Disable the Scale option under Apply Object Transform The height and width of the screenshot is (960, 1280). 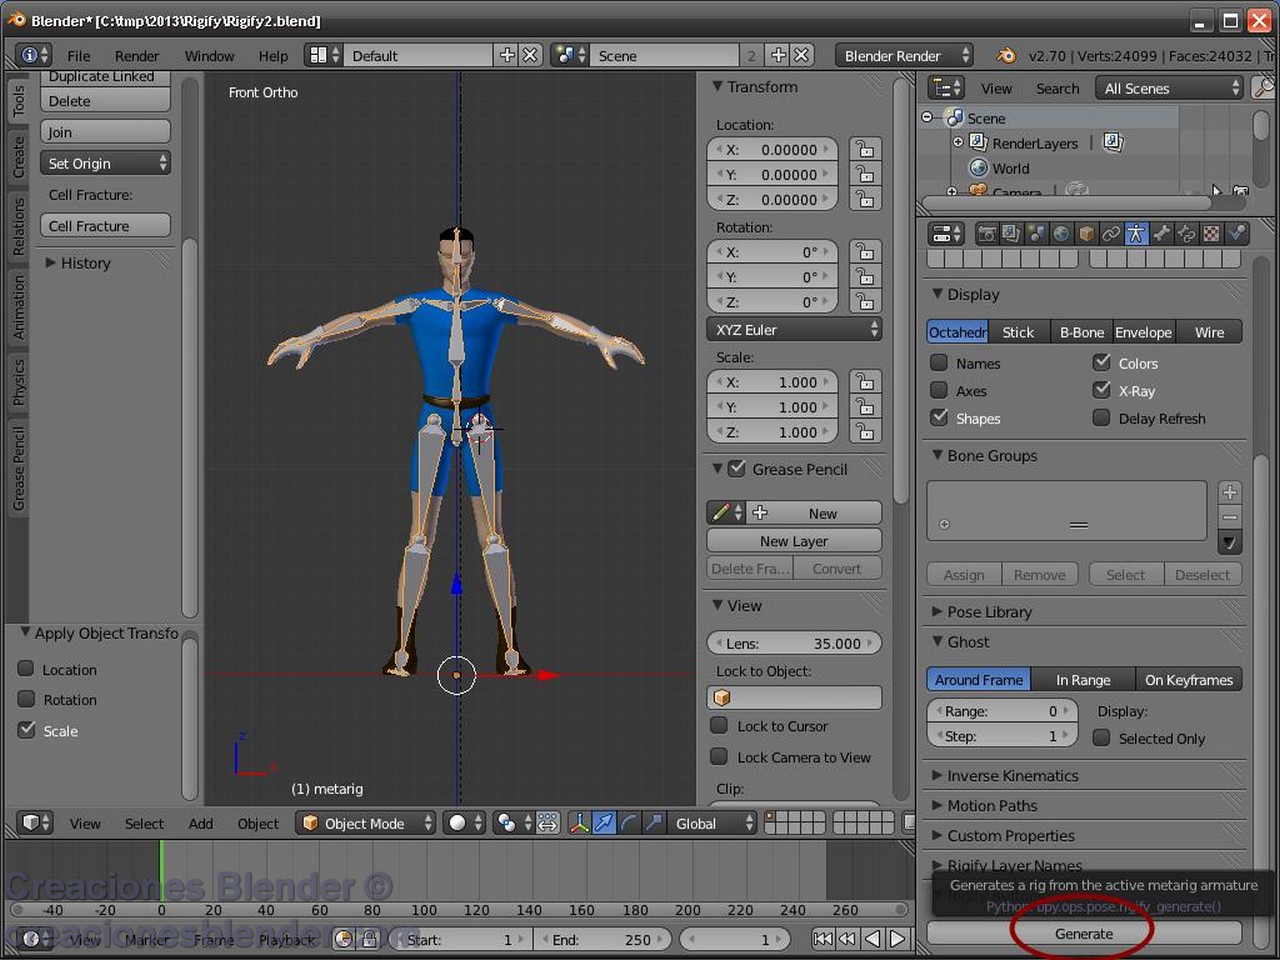(27, 731)
